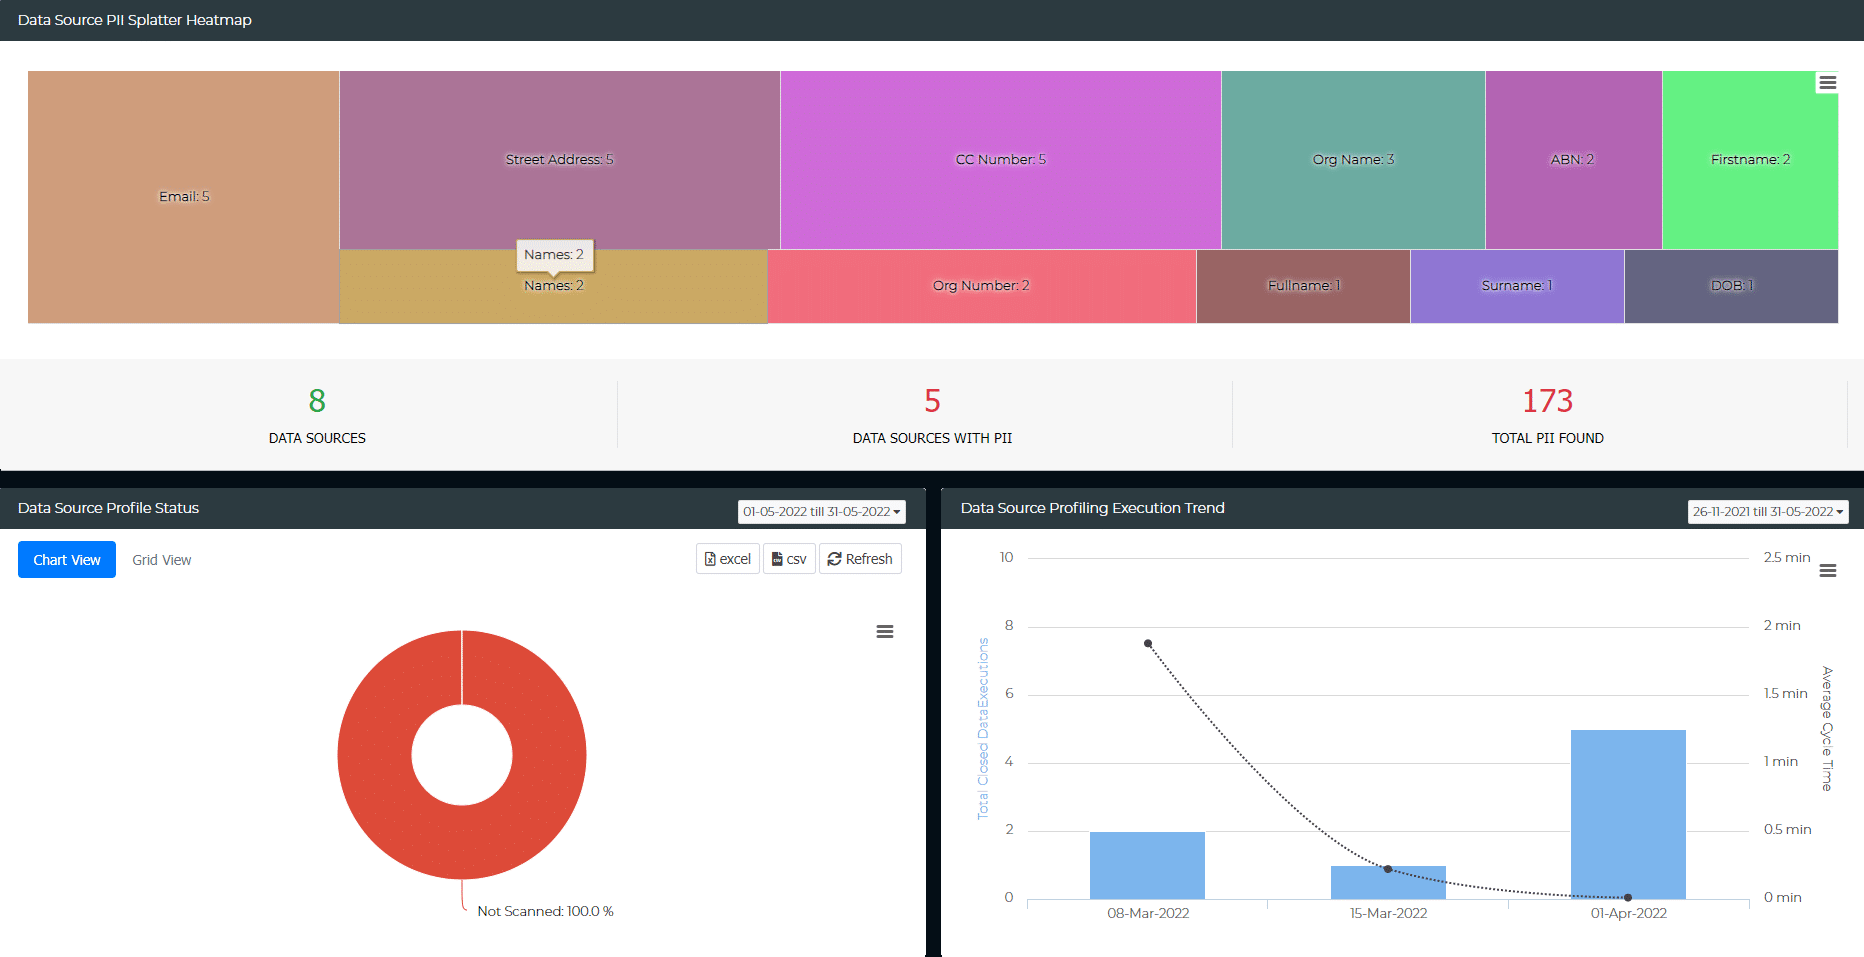This screenshot has width=1864, height=957.
Task: Export profile status to excel
Action: (x=728, y=559)
